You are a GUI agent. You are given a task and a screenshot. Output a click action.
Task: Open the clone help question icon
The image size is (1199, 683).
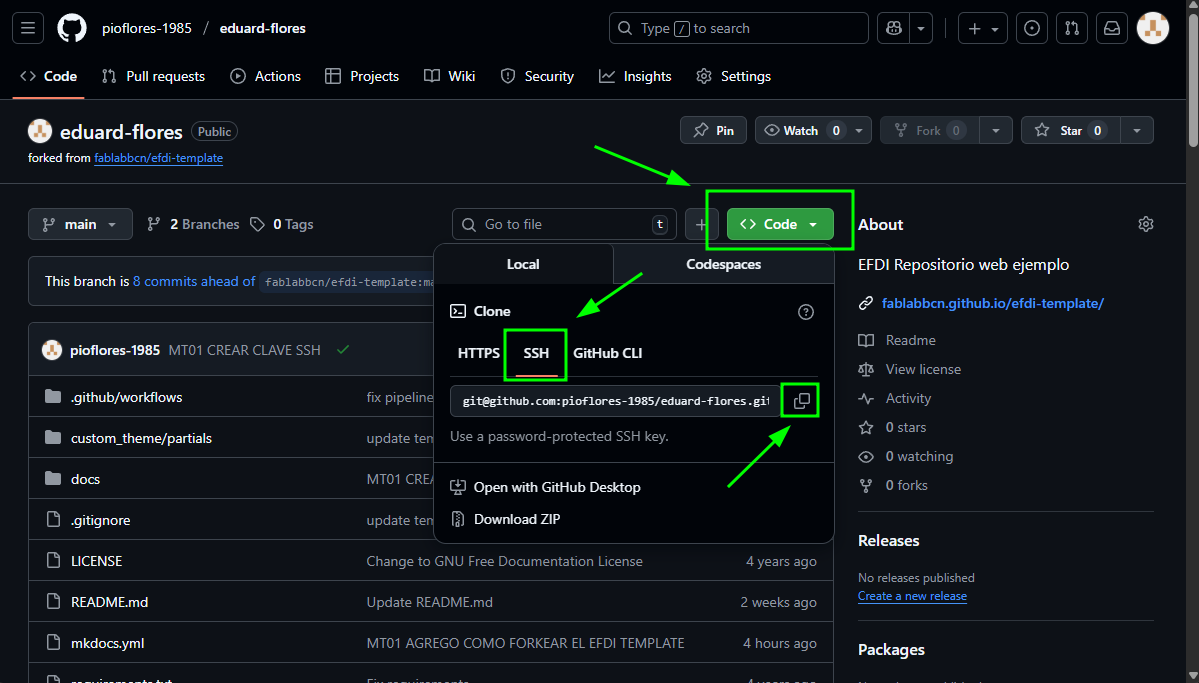click(806, 312)
